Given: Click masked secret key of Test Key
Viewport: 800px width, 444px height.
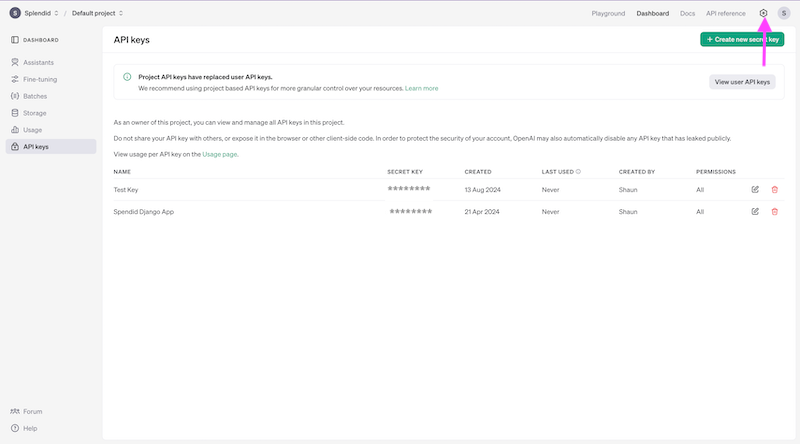Looking at the screenshot, I should [x=409, y=188].
